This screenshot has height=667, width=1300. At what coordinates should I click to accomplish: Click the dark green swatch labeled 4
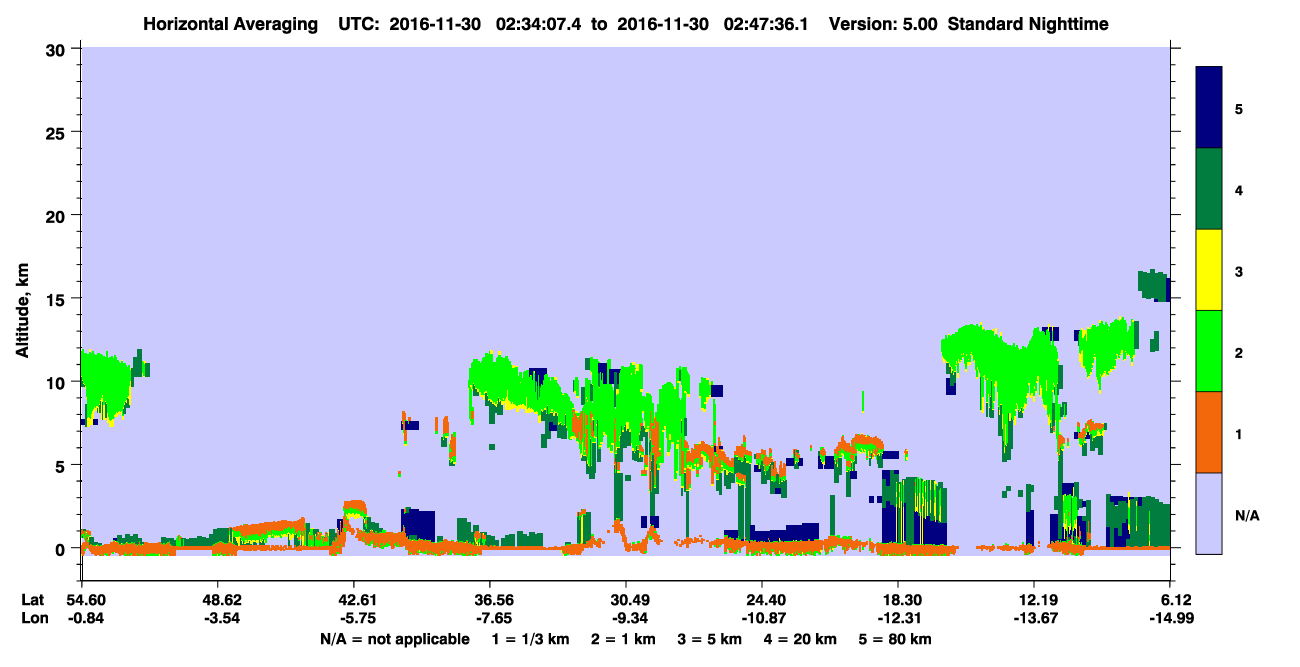click(x=1208, y=189)
